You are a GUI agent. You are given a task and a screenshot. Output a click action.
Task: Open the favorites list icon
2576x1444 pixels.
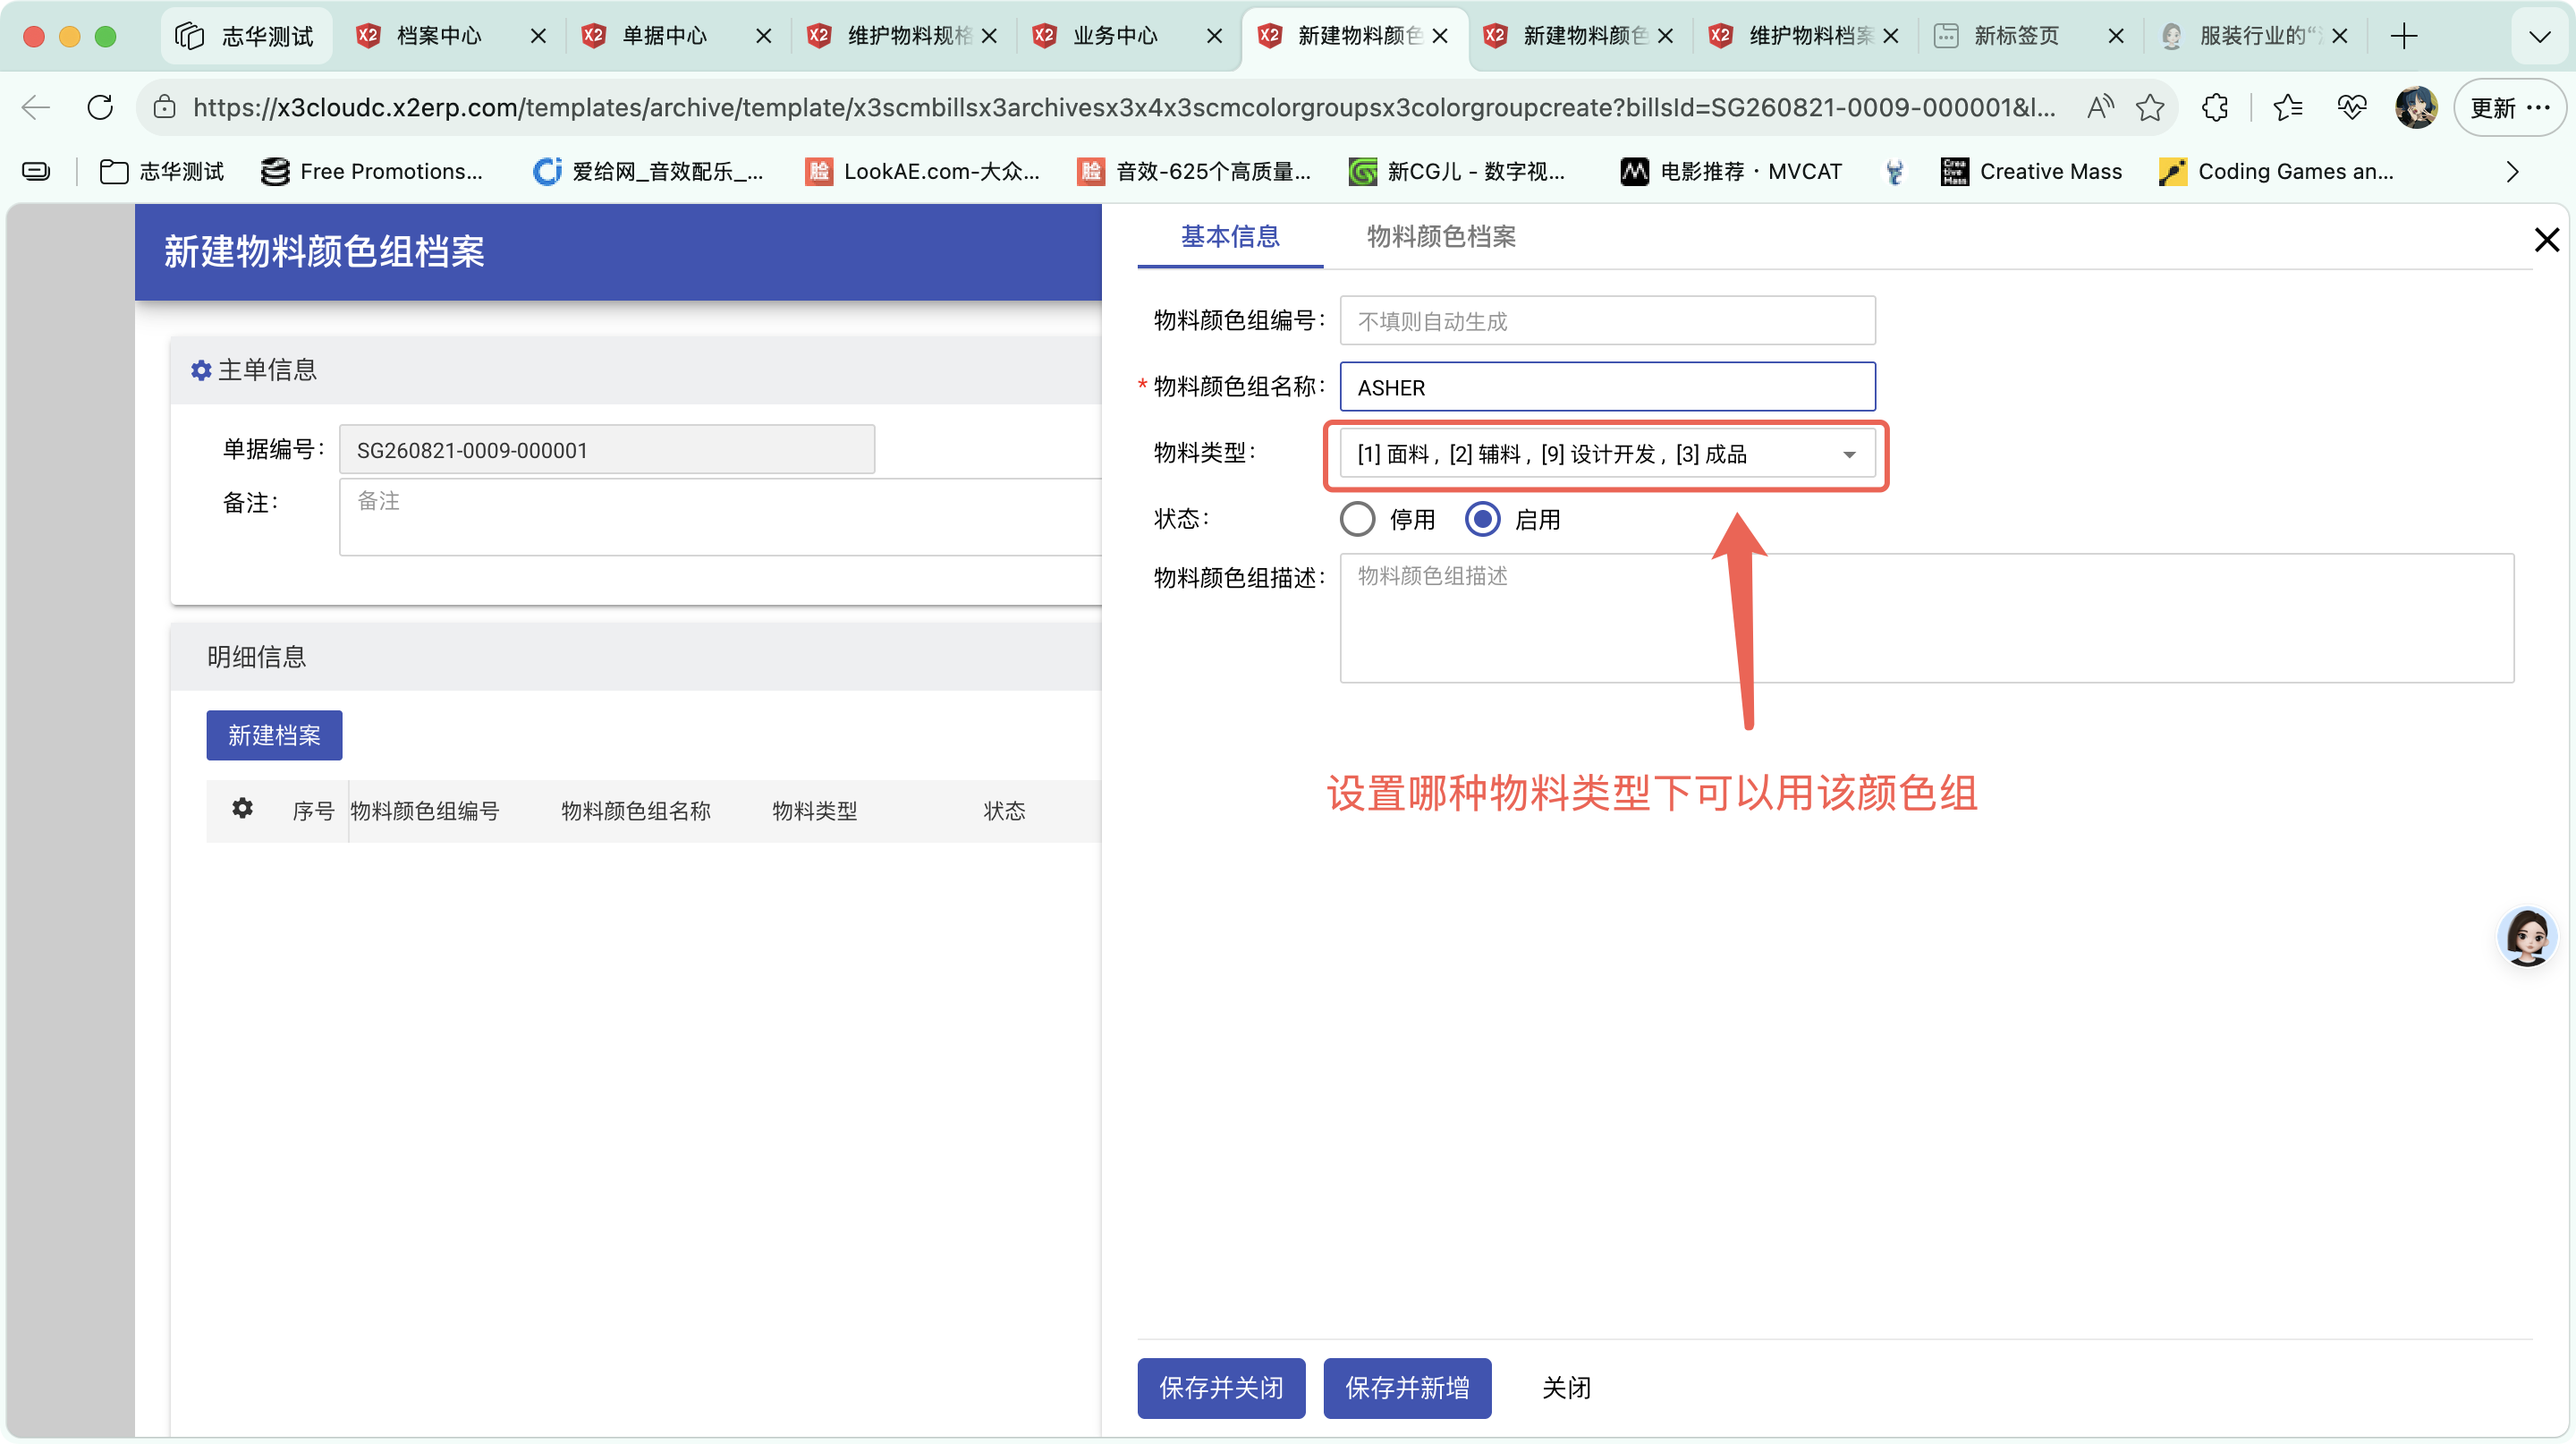2288,107
